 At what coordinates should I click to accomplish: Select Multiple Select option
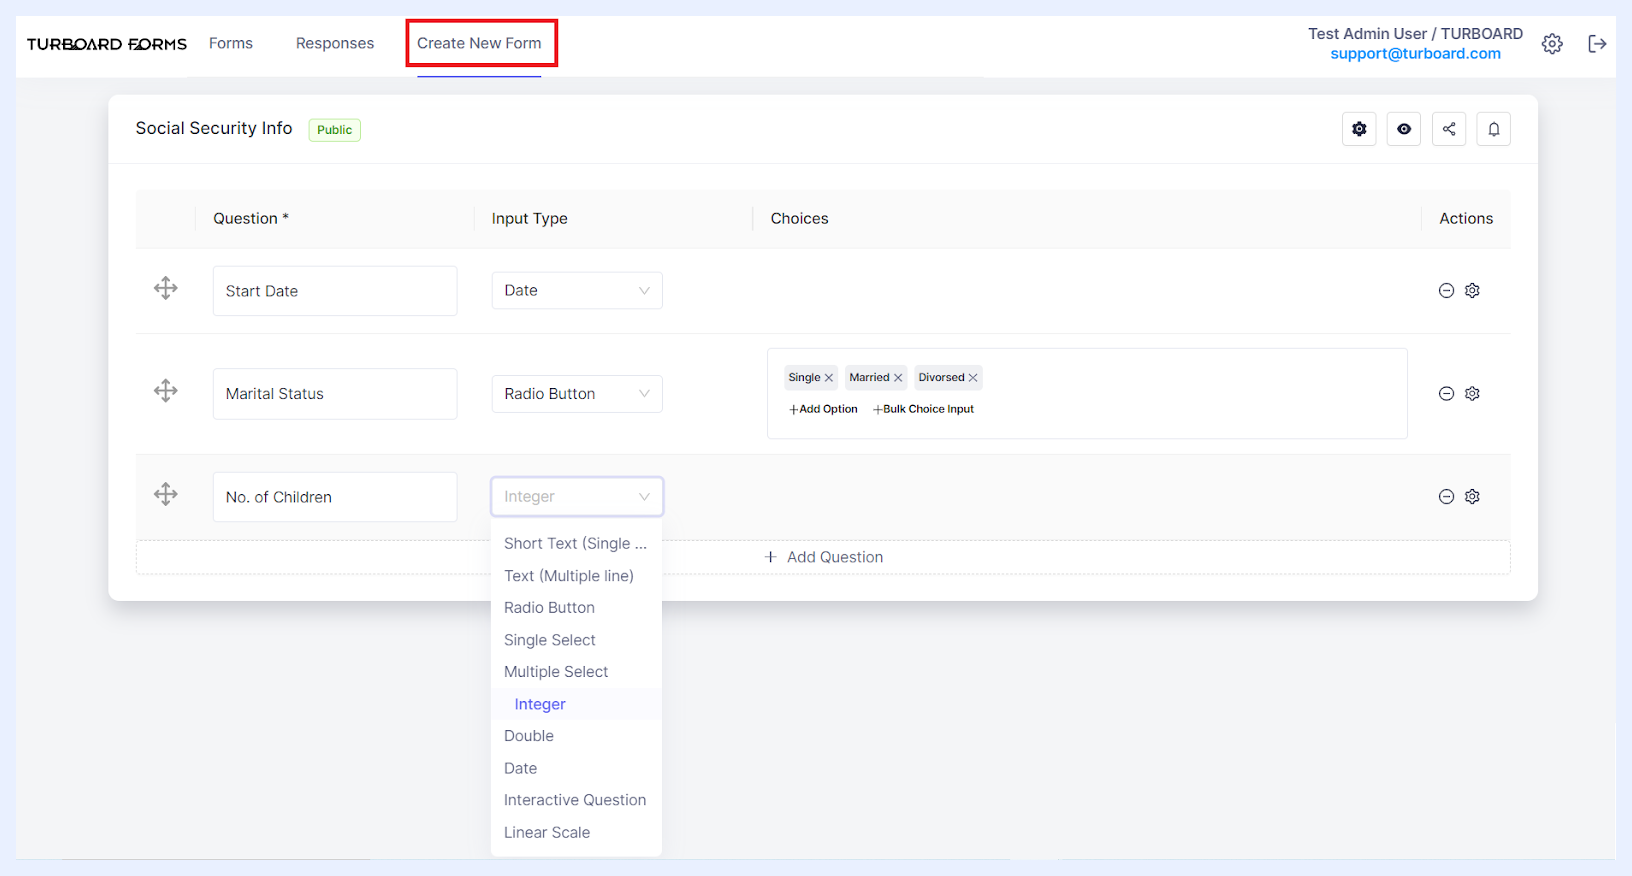tap(576, 672)
